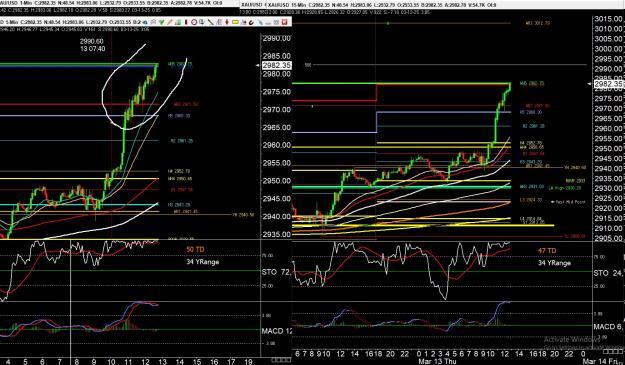Click the 2990.60 price annotation on left chart
Image resolution: width=625 pixels, height=365 pixels.
[92, 41]
